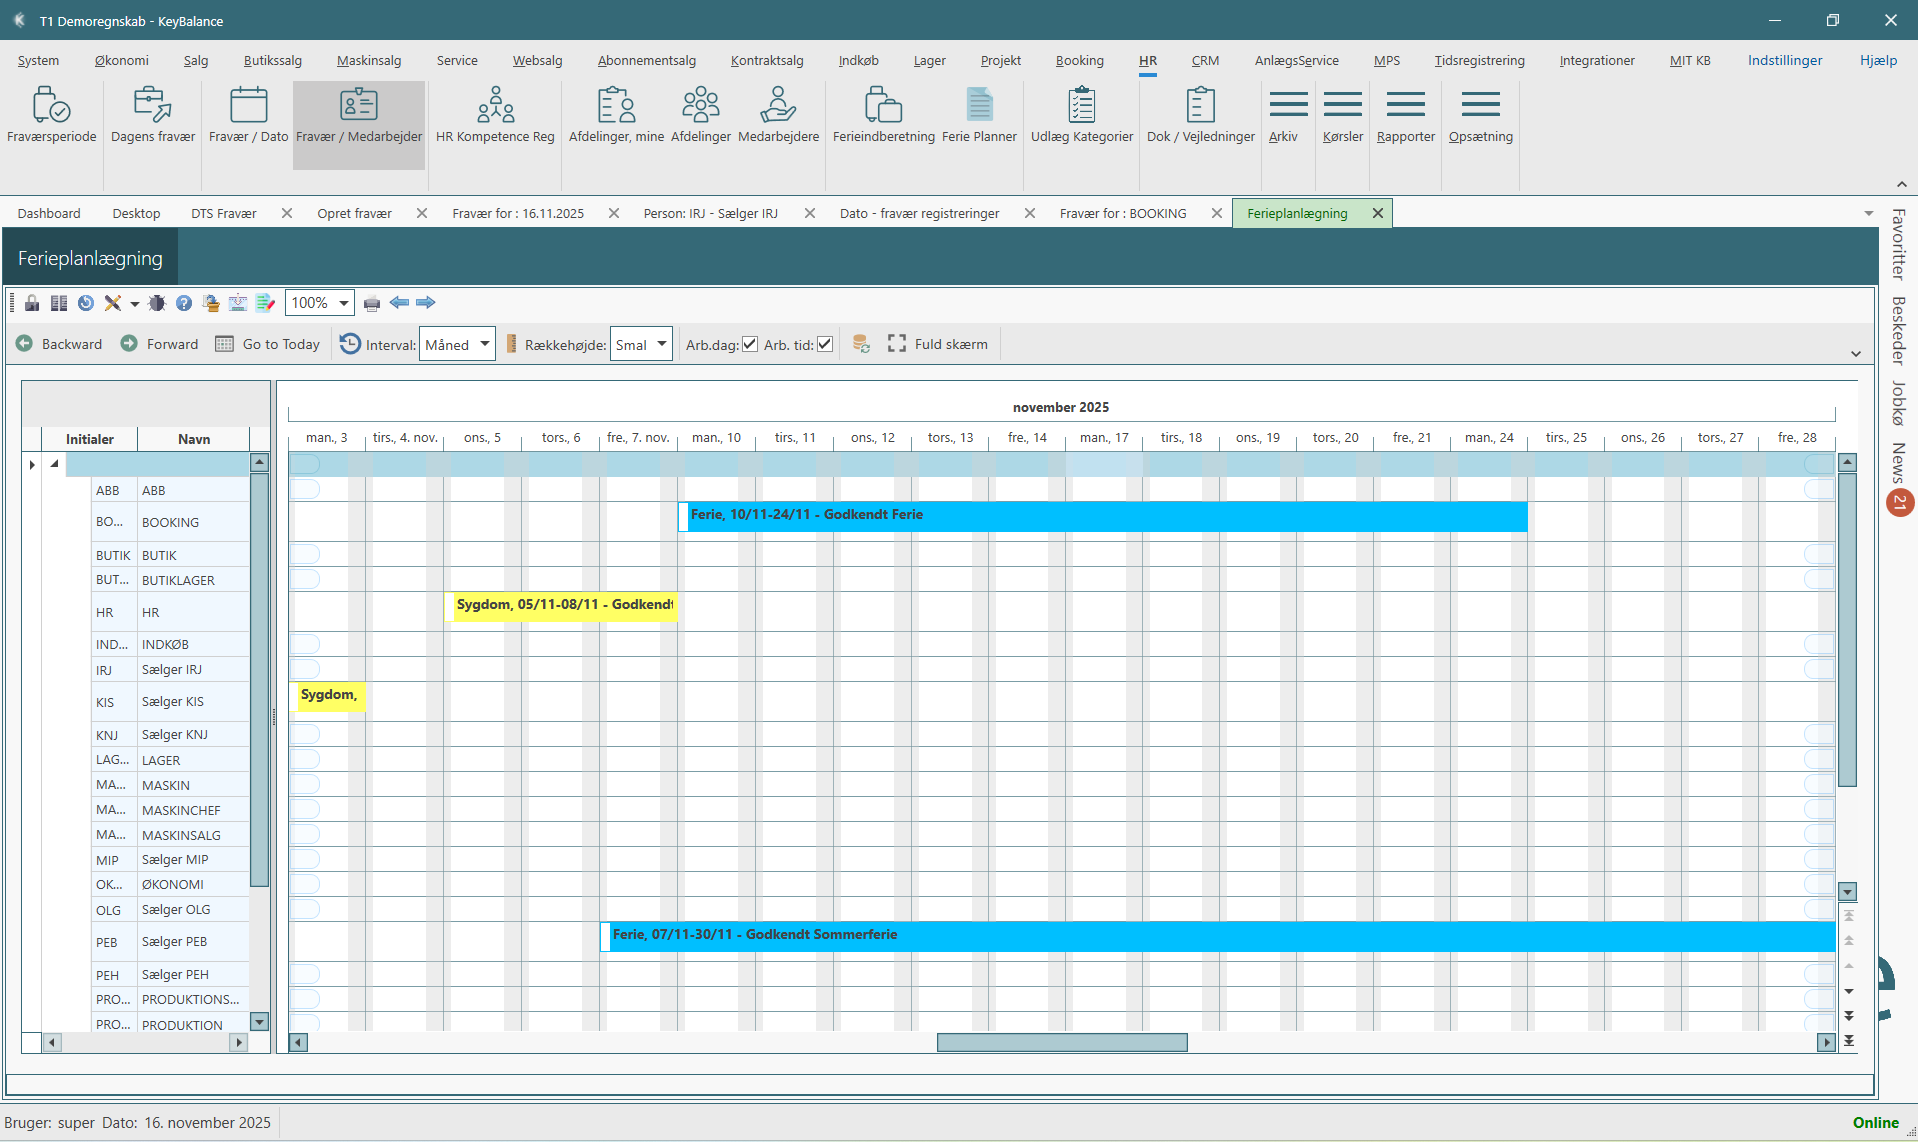Open Fravær / Dato

pos(247,117)
